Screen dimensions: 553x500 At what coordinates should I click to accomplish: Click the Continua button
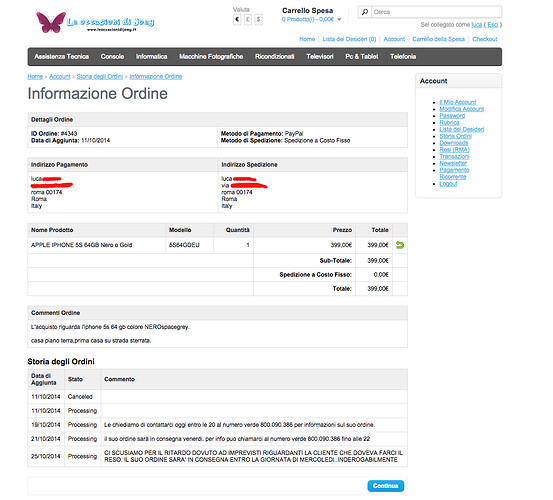[x=385, y=486]
